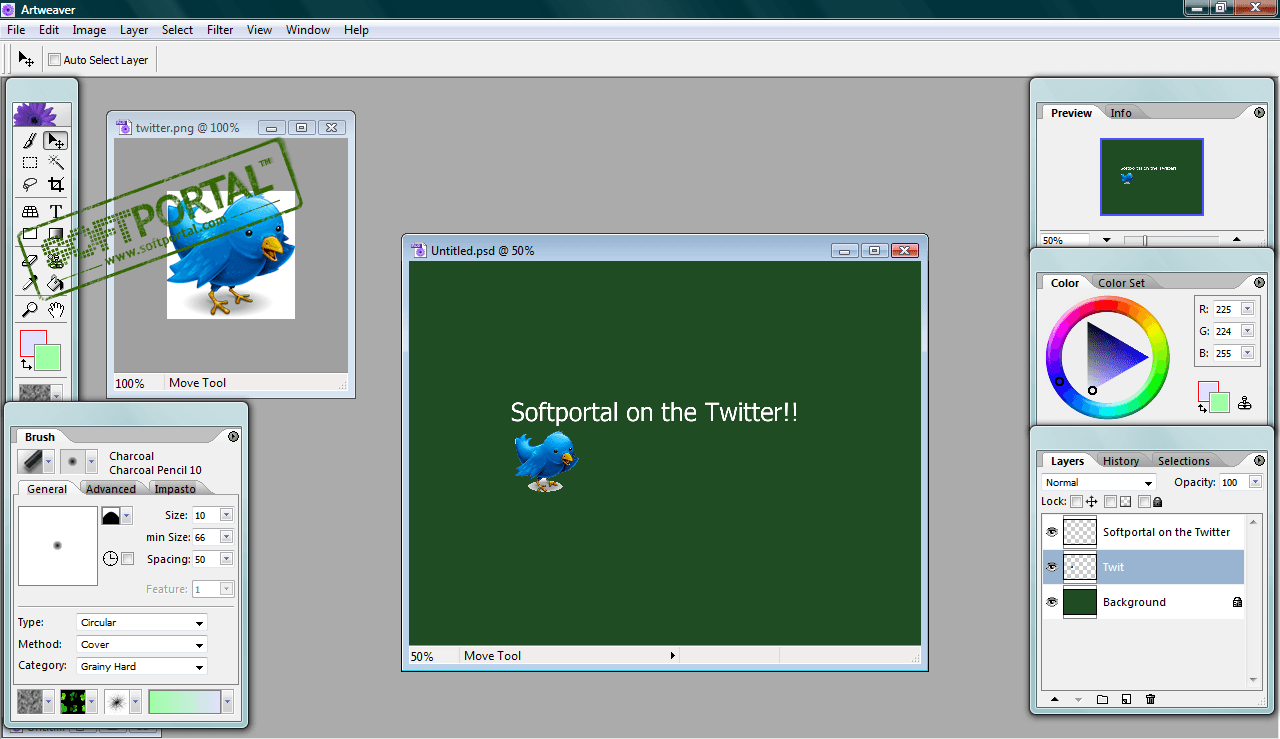The height and width of the screenshot is (739, 1280).
Task: Open the Type dropdown showing Circular
Action: [142, 622]
